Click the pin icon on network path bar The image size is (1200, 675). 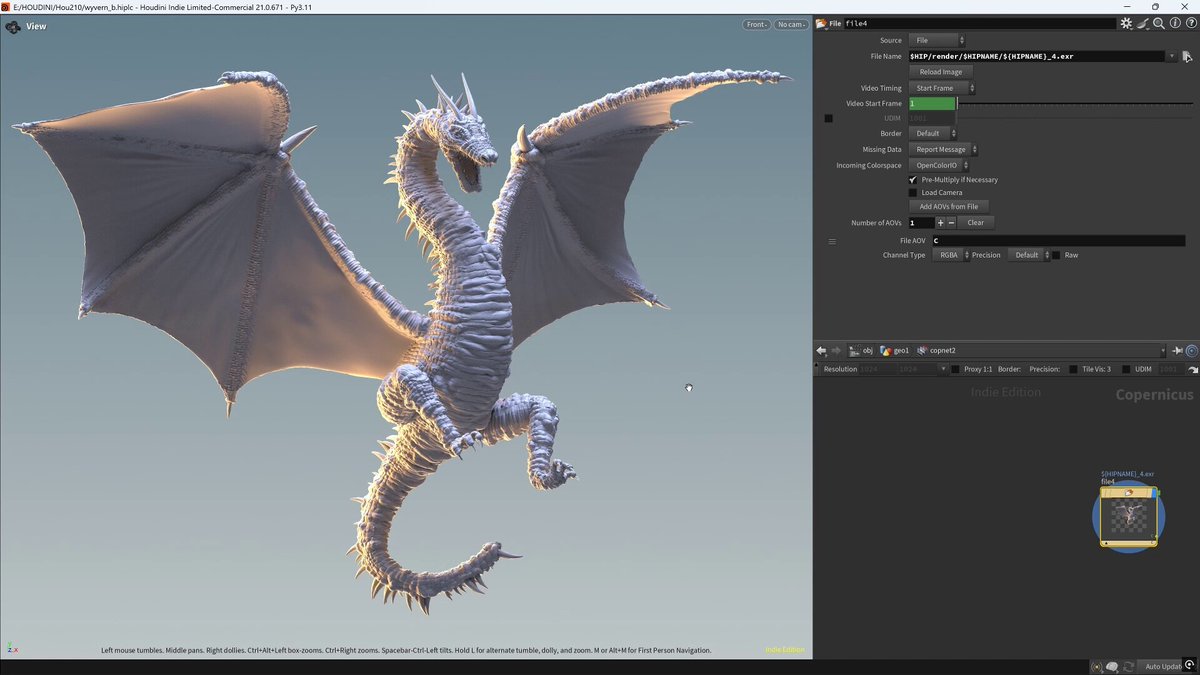[x=1177, y=351]
